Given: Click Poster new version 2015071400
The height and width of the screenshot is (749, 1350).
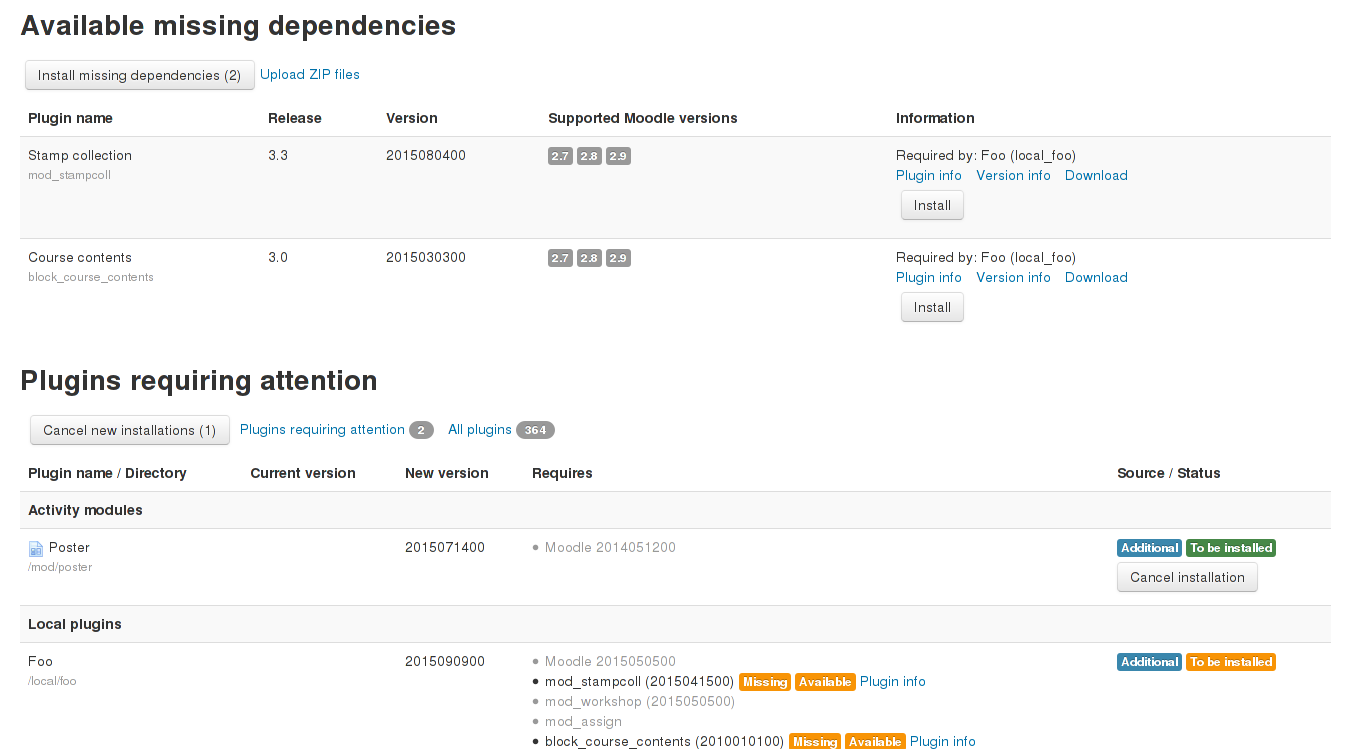Looking at the screenshot, I should coord(445,547).
